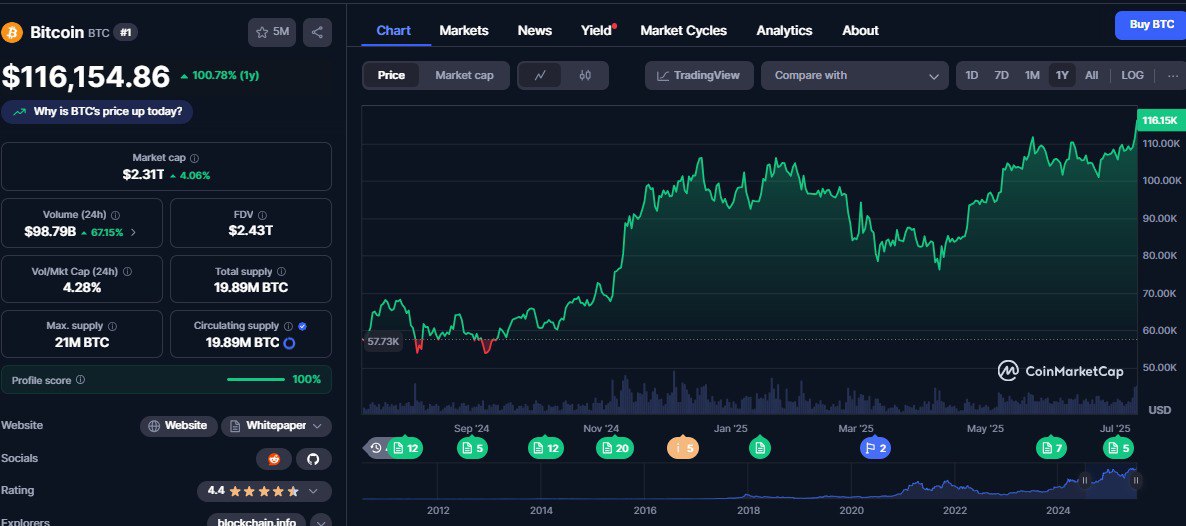Open the chart more options ellipsis

pyautogui.click(x=1173, y=75)
